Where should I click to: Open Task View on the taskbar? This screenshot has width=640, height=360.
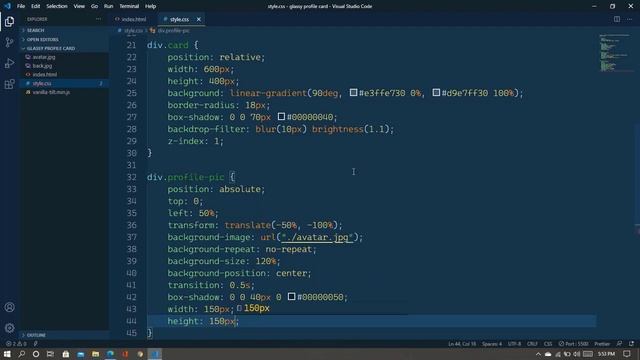[x=50, y=354]
